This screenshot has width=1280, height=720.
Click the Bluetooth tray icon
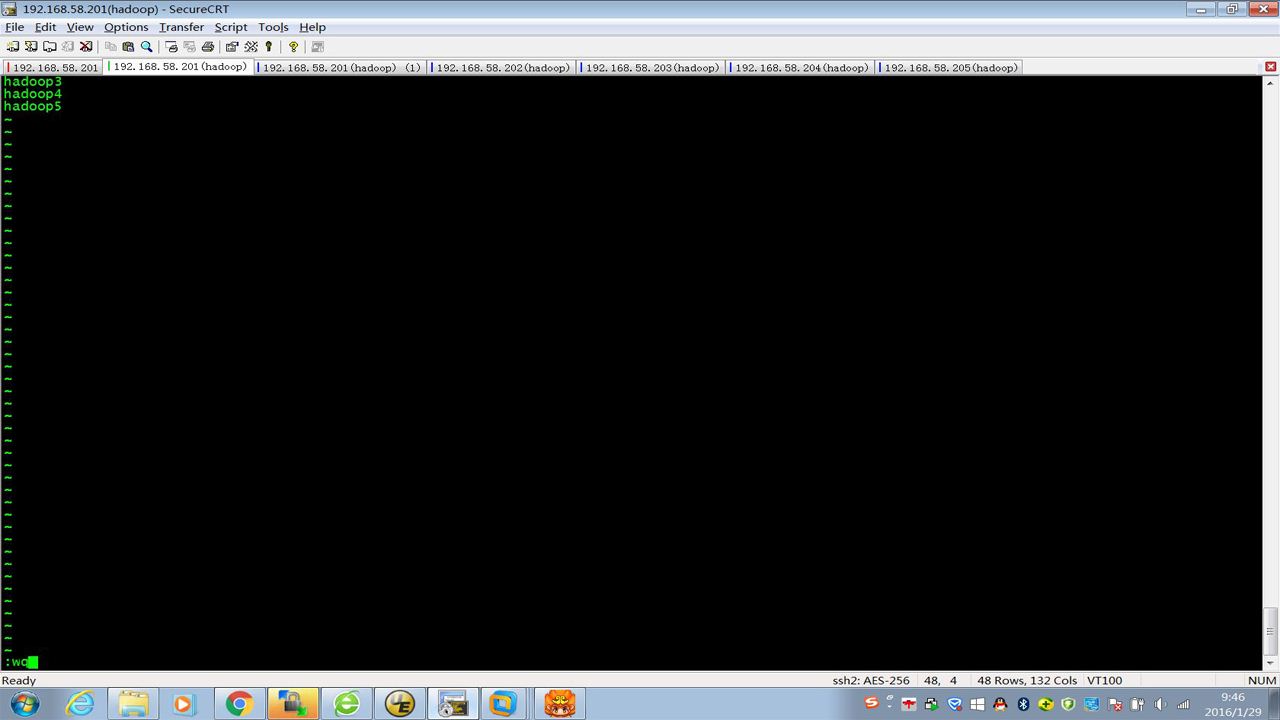1023,704
